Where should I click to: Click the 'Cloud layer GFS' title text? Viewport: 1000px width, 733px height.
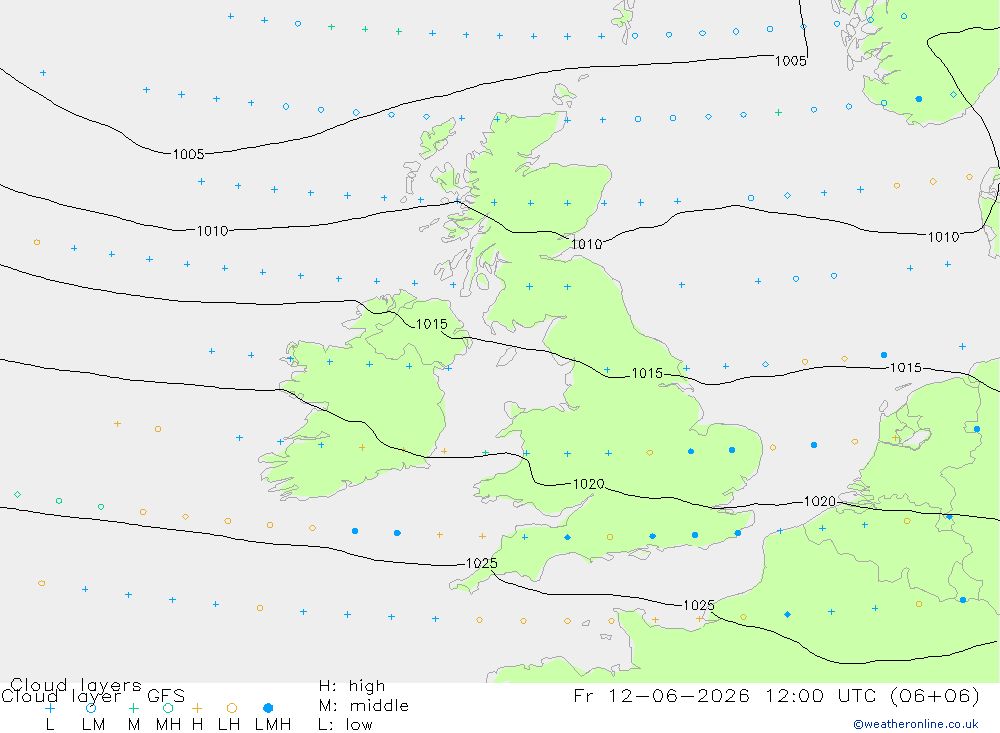click(93, 696)
